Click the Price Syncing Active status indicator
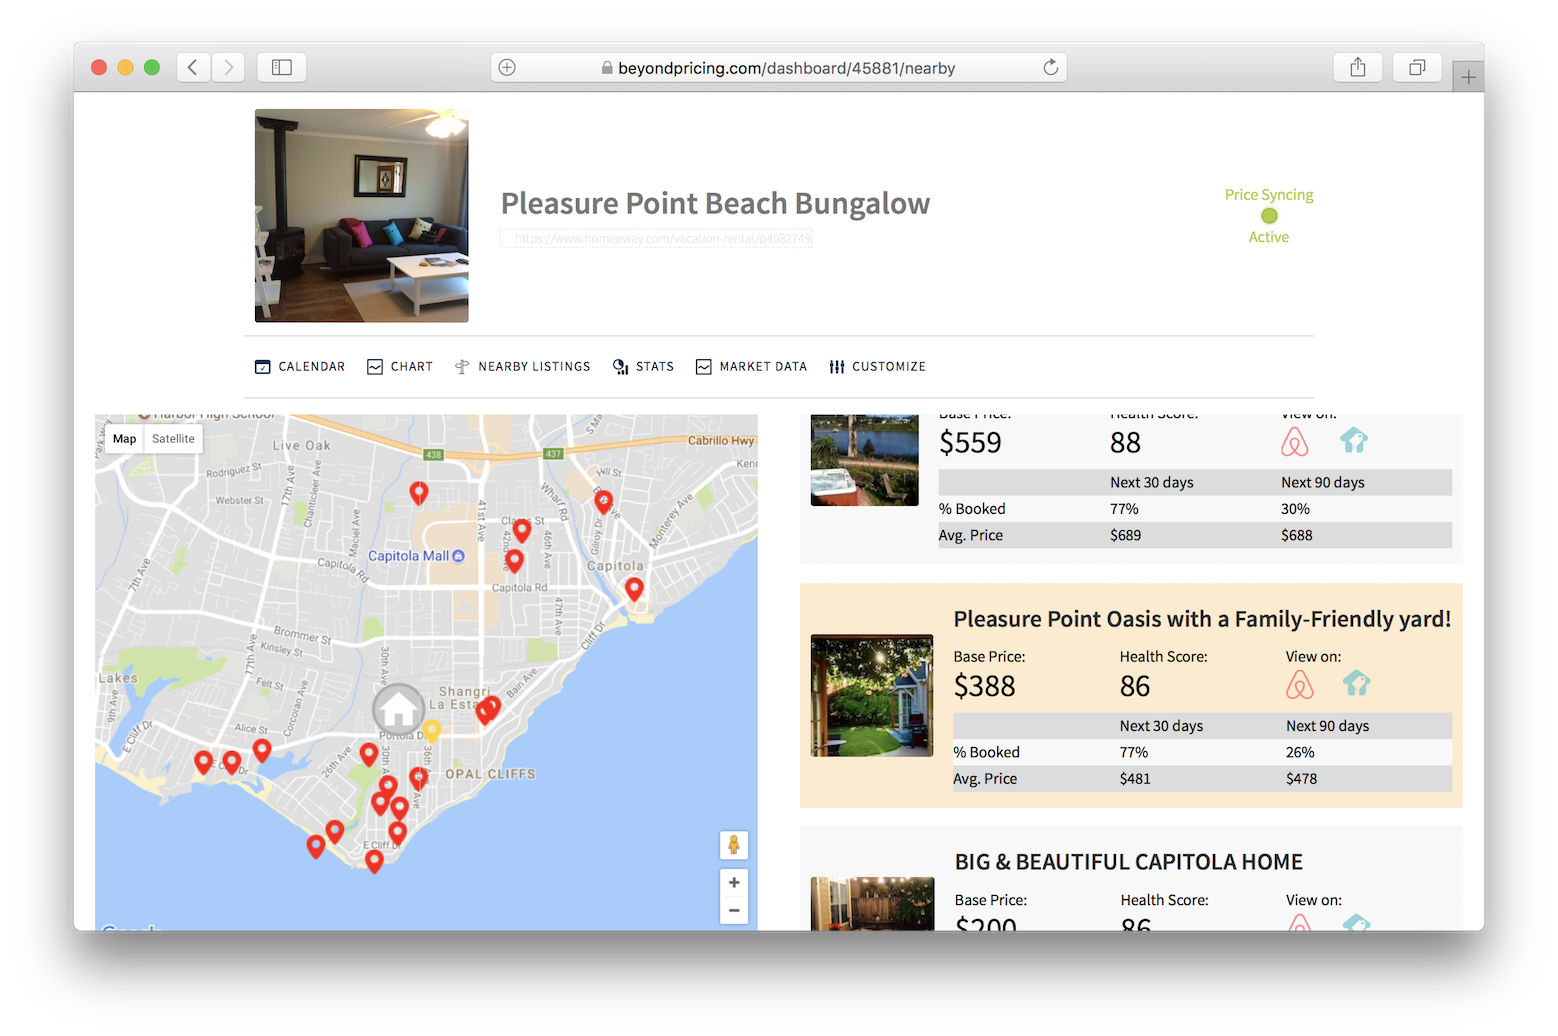Screen dimensions: 1558x1036 [x=1269, y=216]
